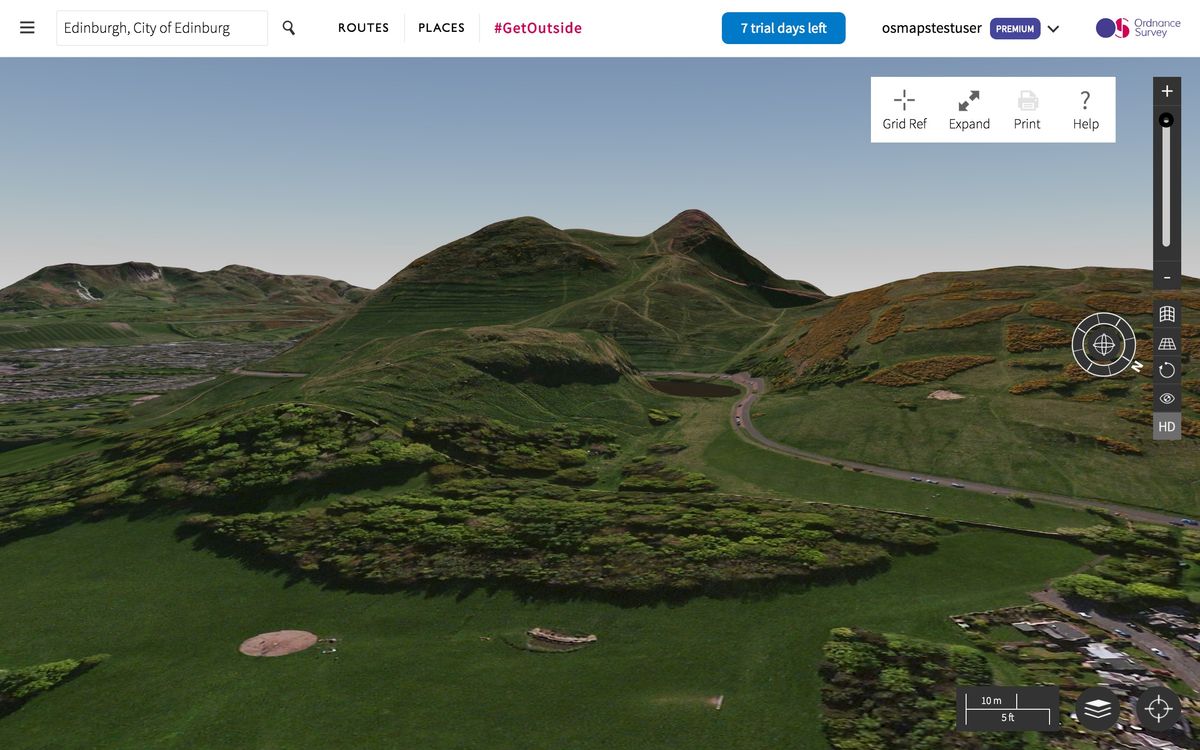The image size is (1200, 750).
Task: Click the Edinburgh location search field
Action: pyautogui.click(x=162, y=28)
